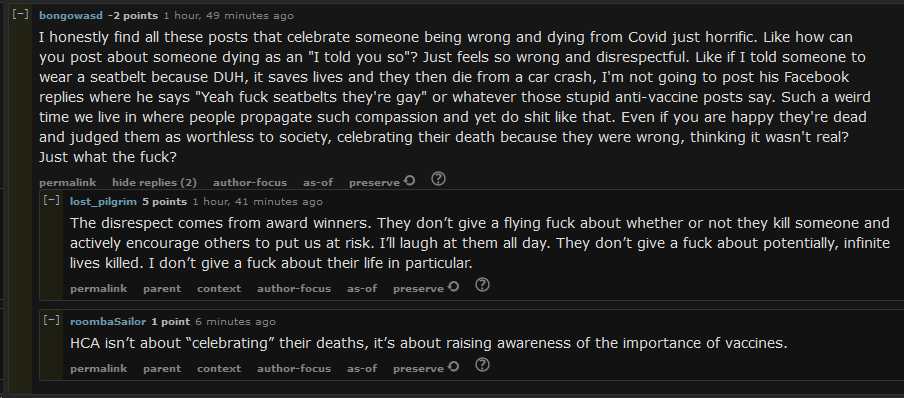Hide replies (2) on bongowasd's comment

coord(155,182)
